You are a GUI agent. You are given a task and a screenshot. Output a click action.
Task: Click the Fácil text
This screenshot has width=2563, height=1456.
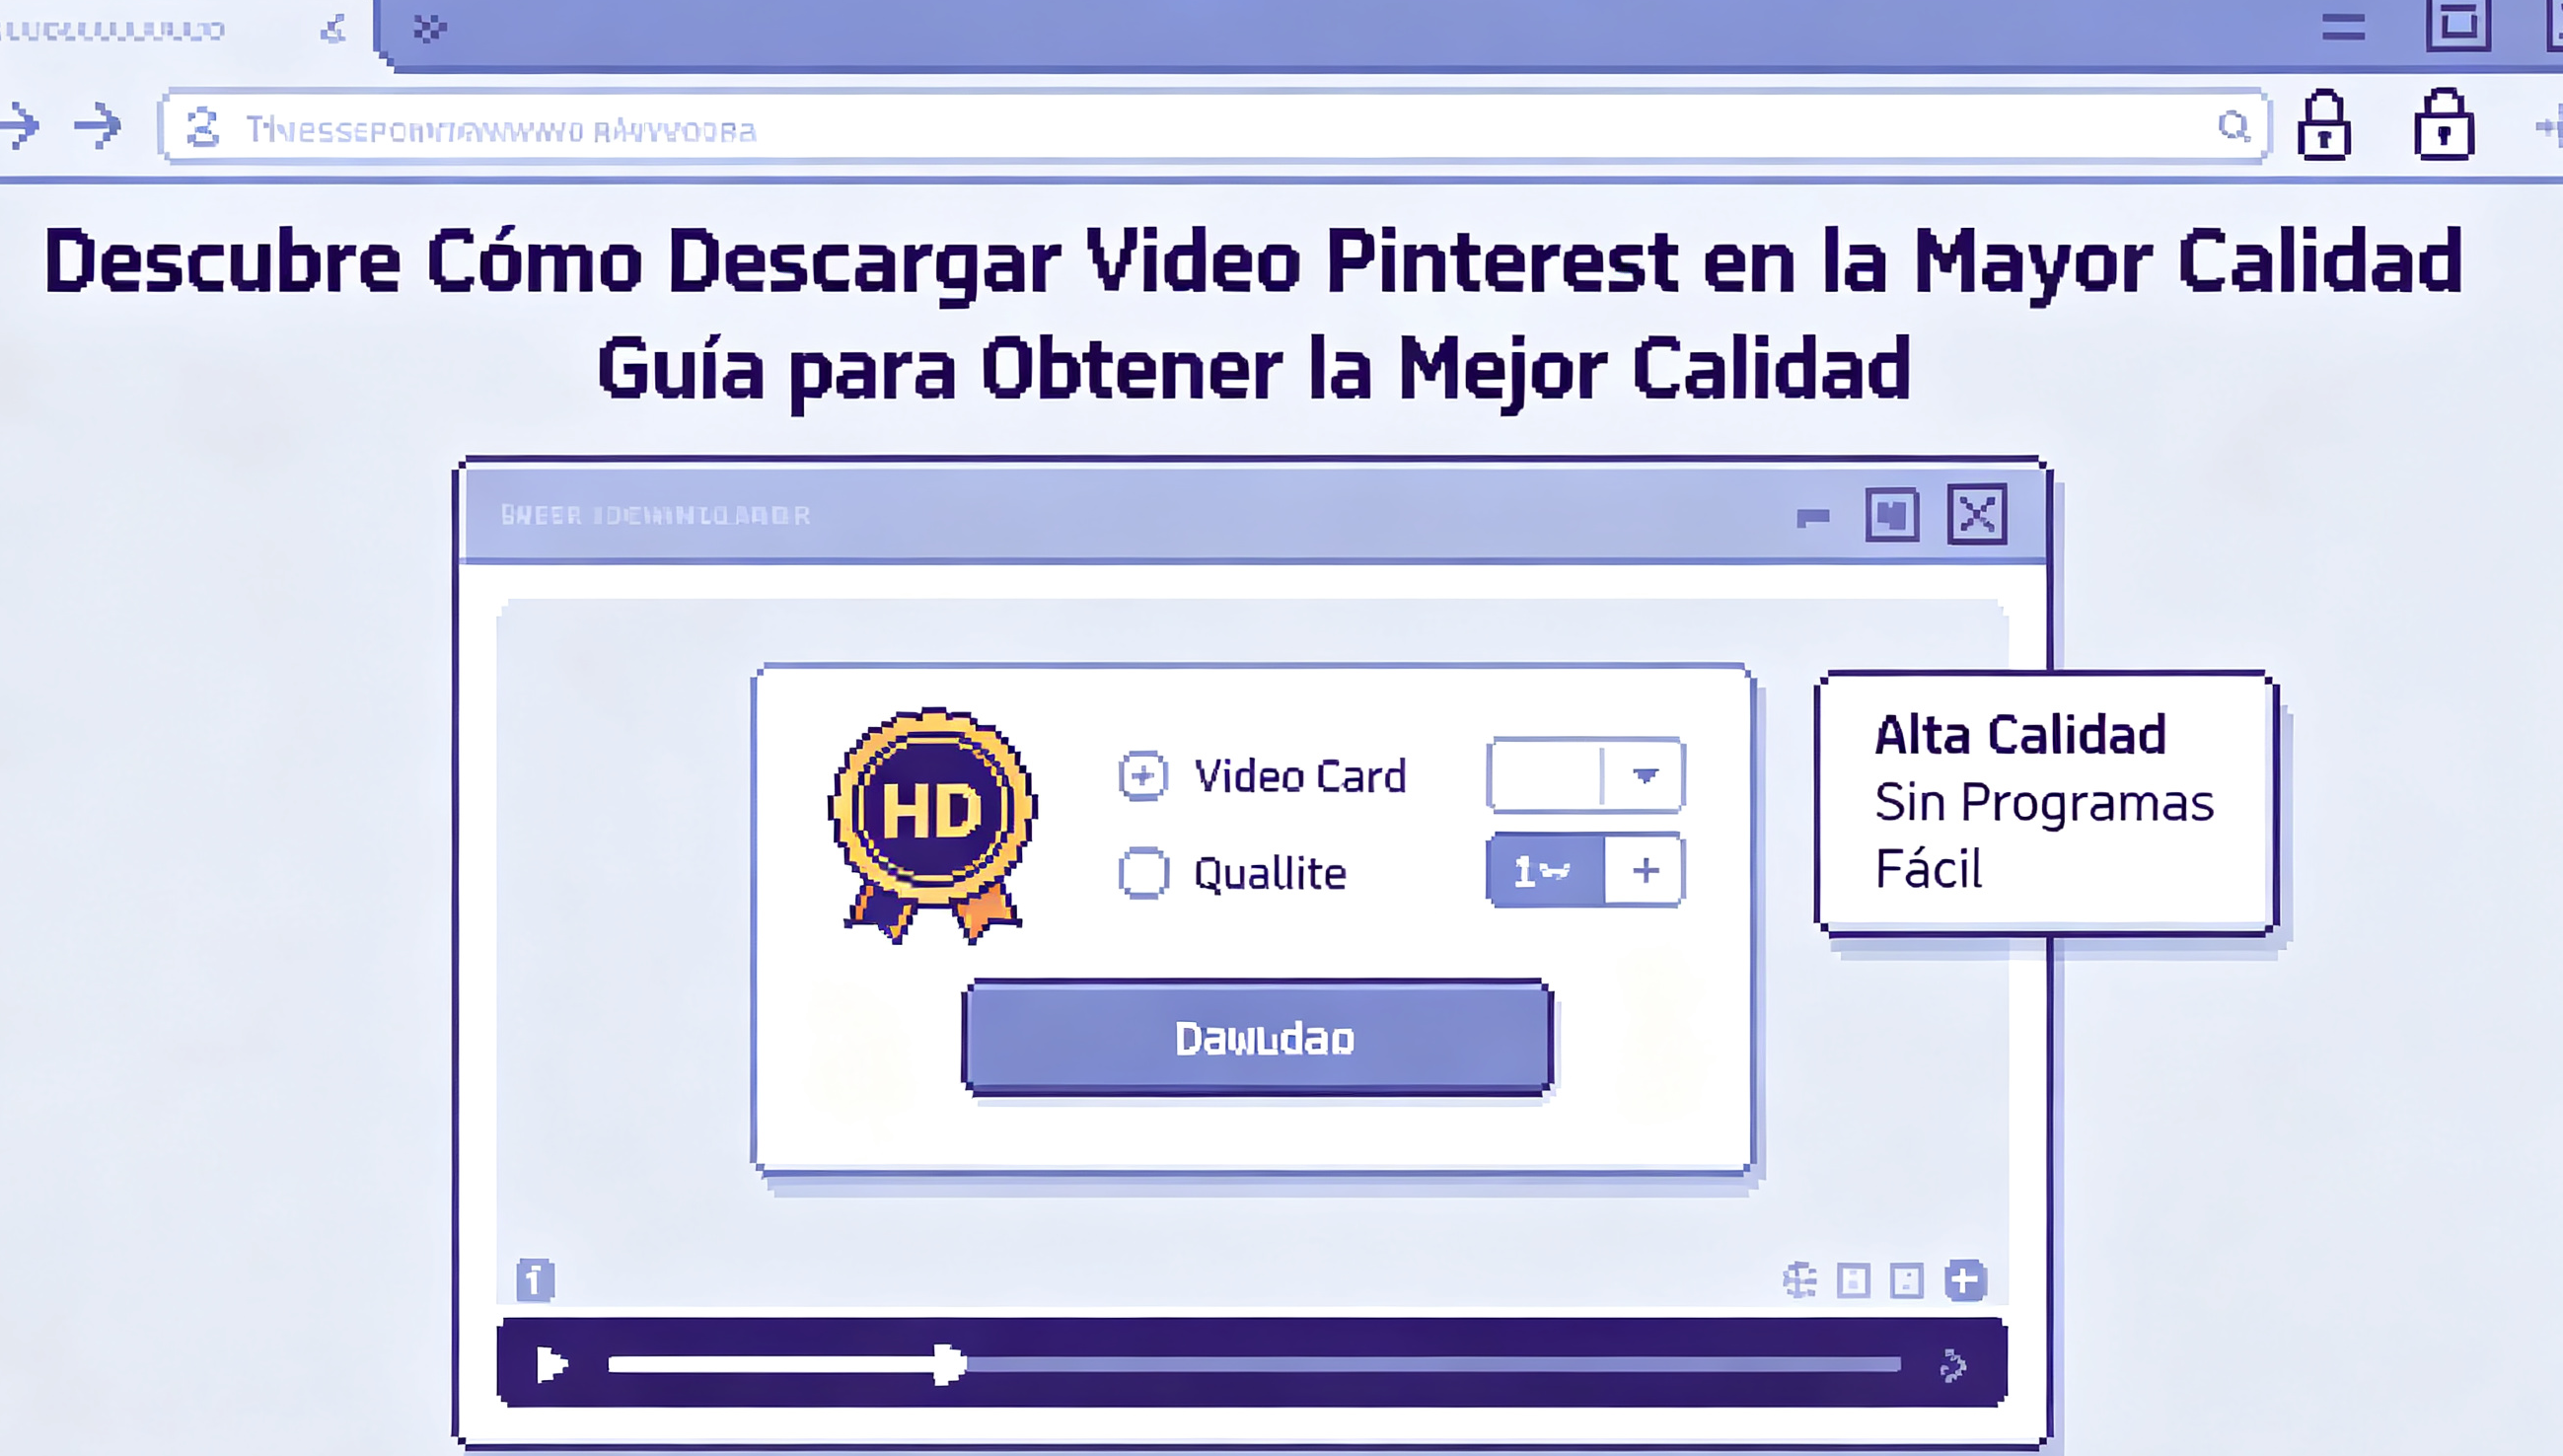(x=1928, y=868)
